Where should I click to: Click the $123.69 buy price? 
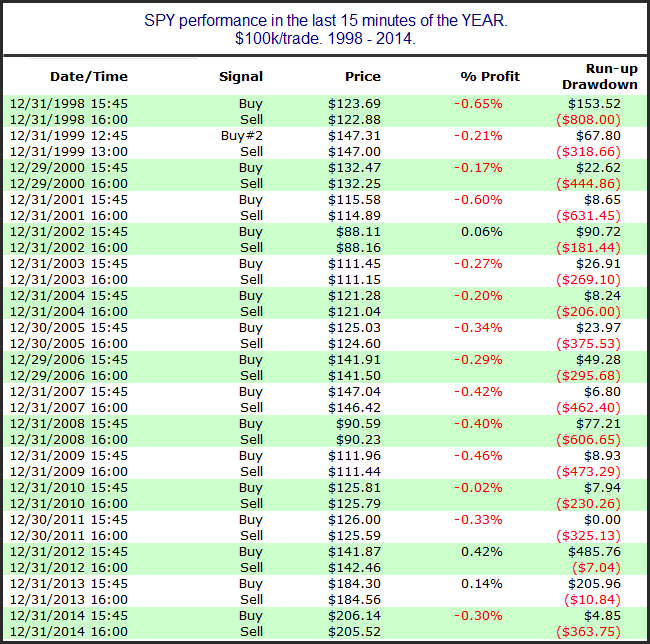tap(354, 104)
